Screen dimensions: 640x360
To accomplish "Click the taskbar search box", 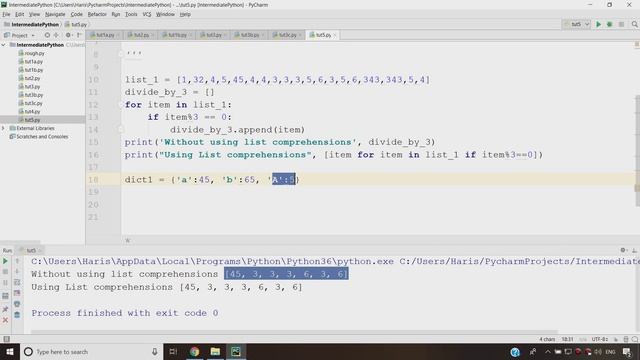I will point(91,352).
